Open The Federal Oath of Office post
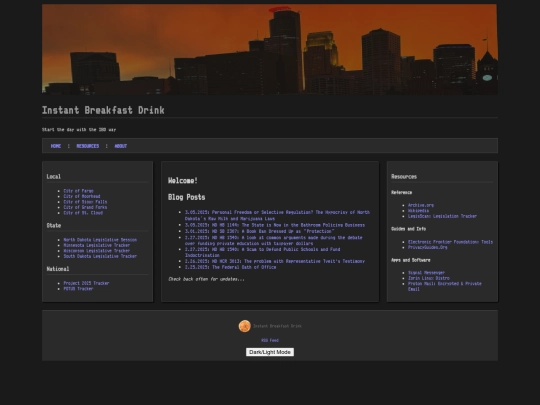 pos(230,267)
